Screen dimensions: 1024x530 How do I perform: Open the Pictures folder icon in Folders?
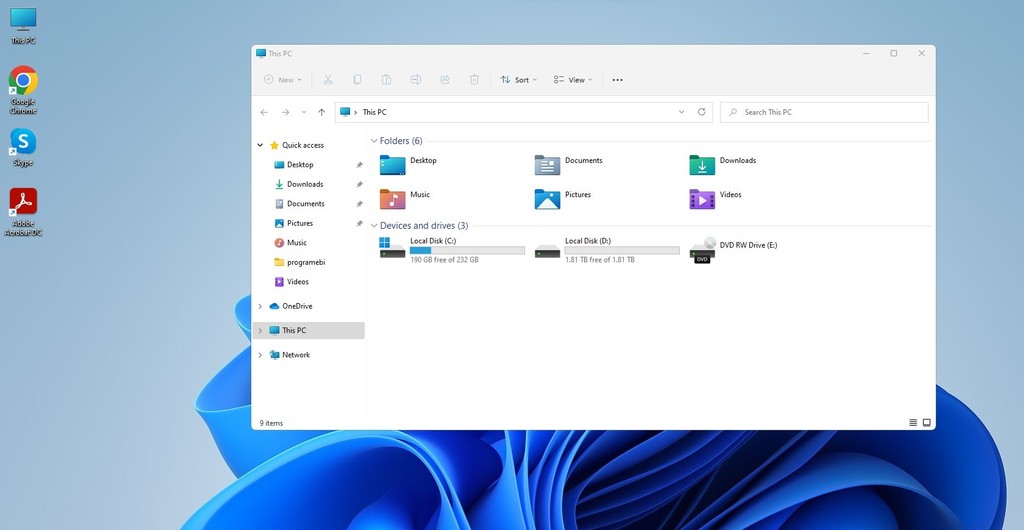pos(547,199)
